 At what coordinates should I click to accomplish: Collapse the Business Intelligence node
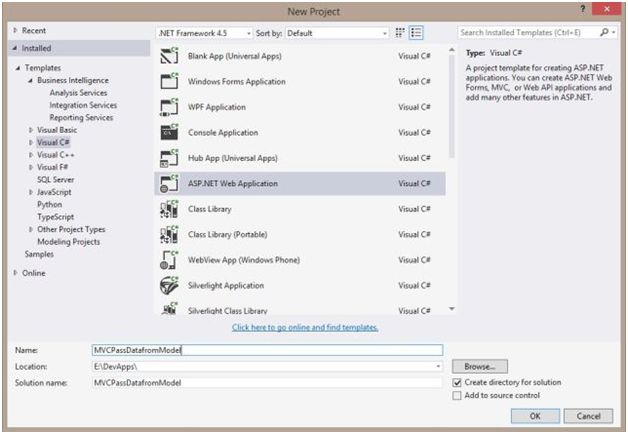pos(30,80)
